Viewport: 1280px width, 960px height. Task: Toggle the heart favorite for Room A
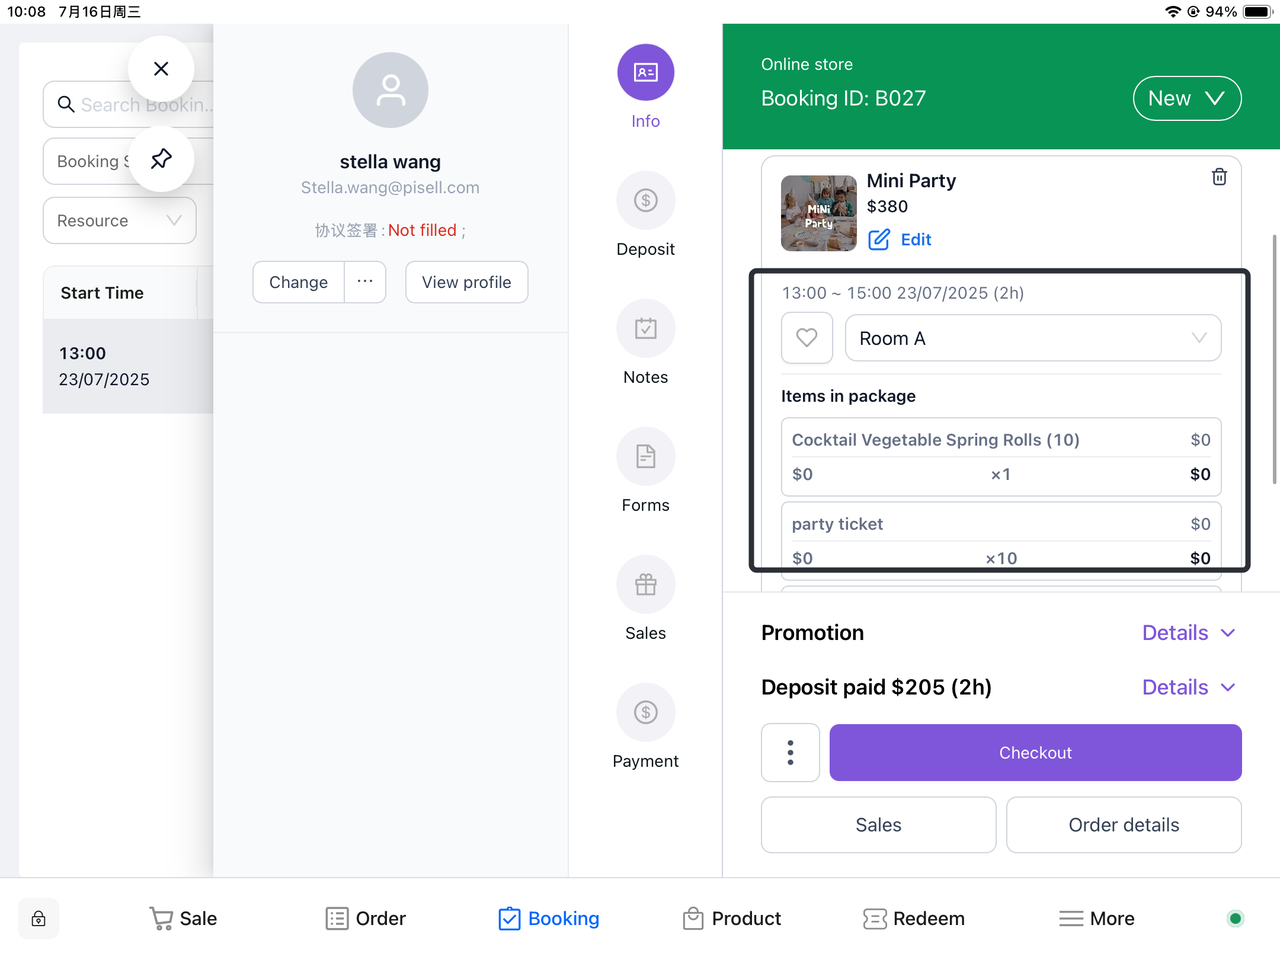pos(807,339)
